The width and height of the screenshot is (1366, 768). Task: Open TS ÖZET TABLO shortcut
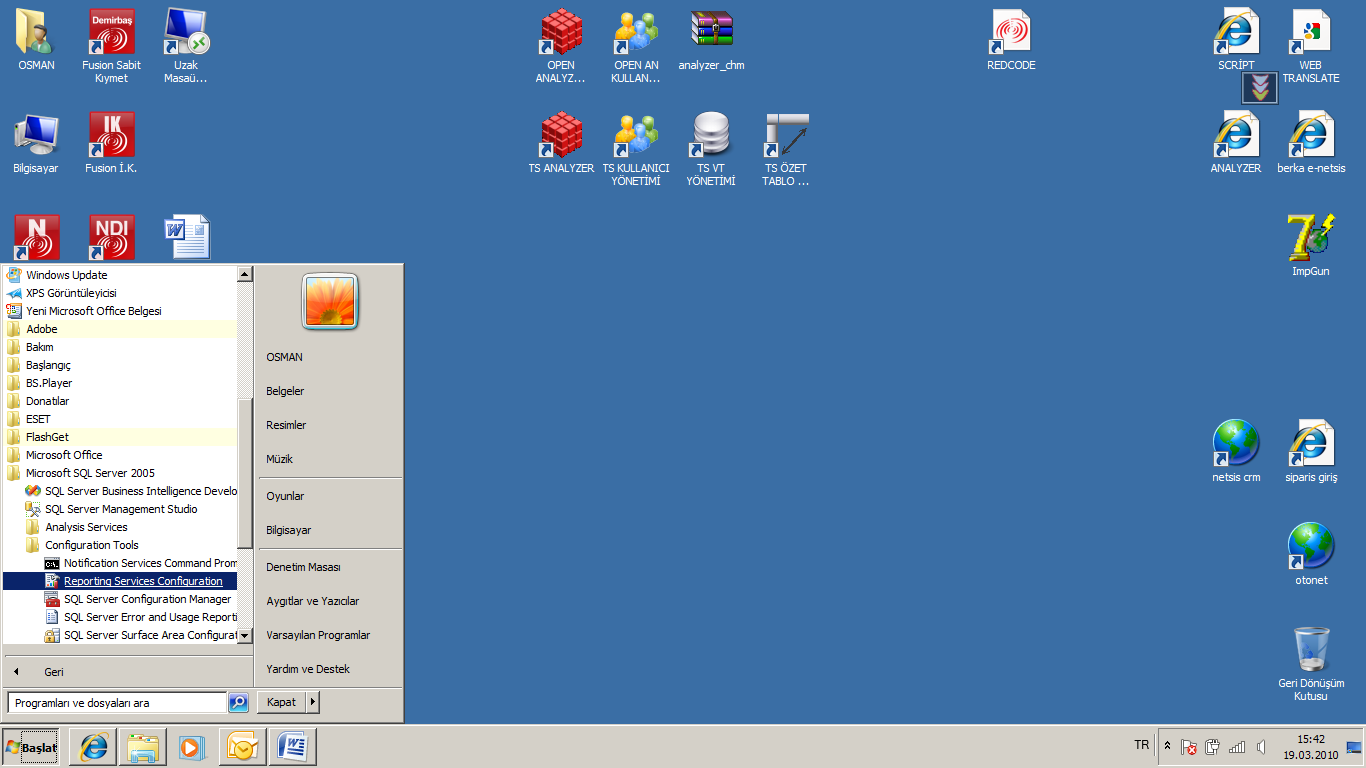(786, 135)
